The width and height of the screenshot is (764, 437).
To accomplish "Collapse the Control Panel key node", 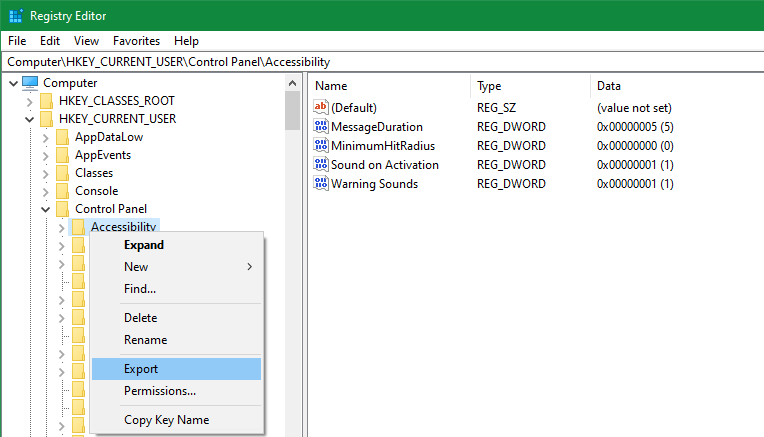I will (45, 209).
